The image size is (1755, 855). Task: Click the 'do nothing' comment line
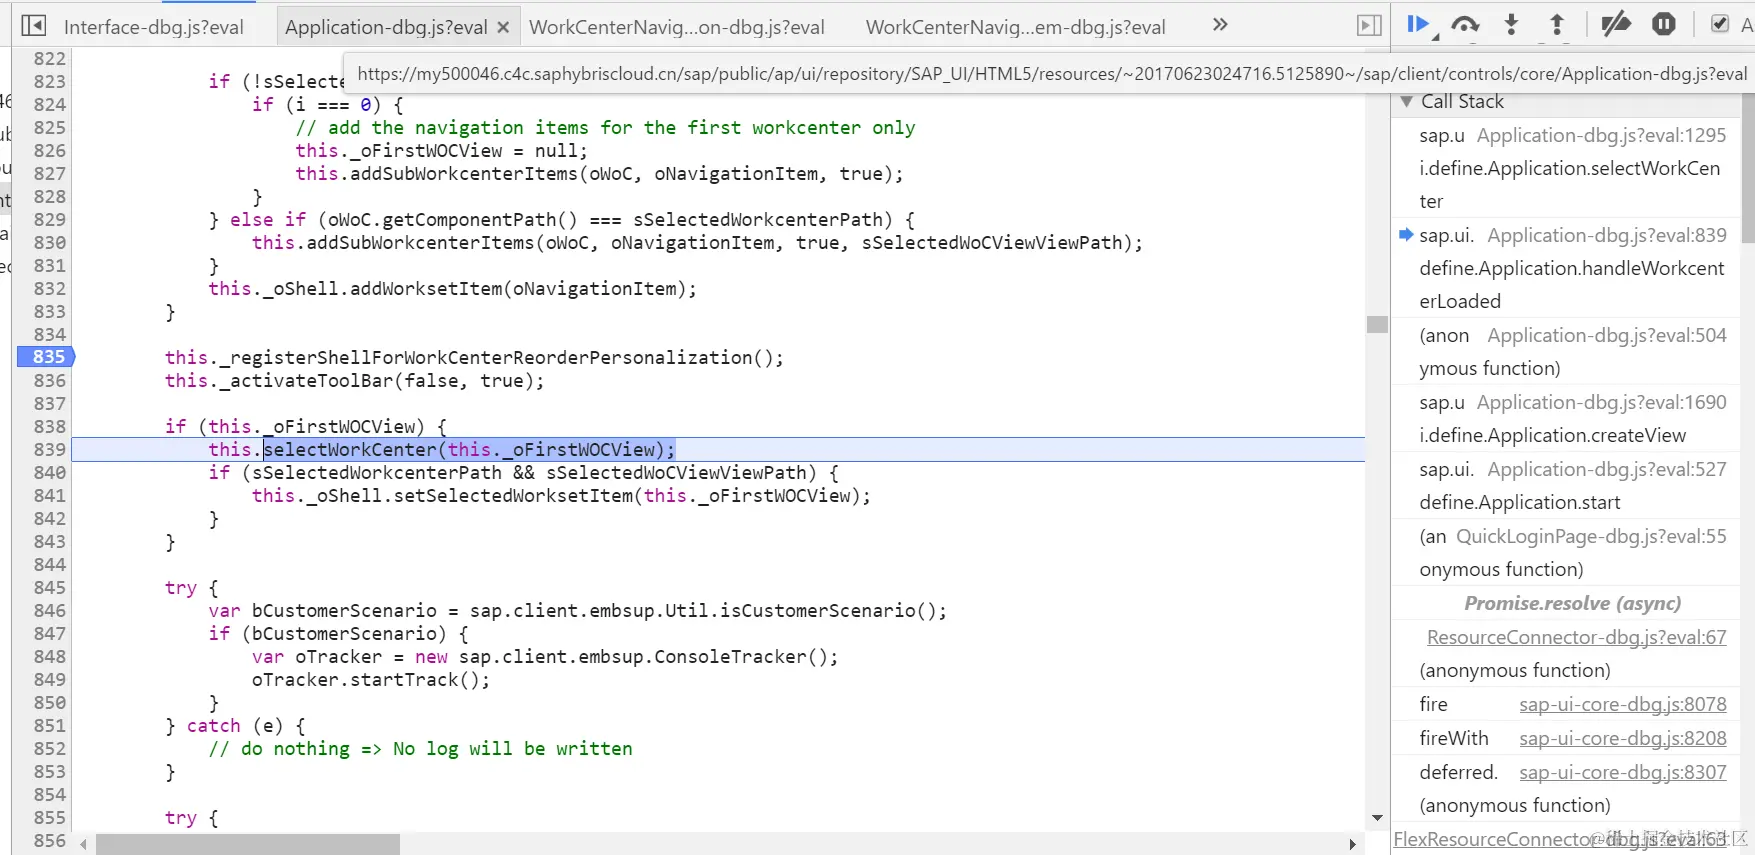pyautogui.click(x=420, y=748)
